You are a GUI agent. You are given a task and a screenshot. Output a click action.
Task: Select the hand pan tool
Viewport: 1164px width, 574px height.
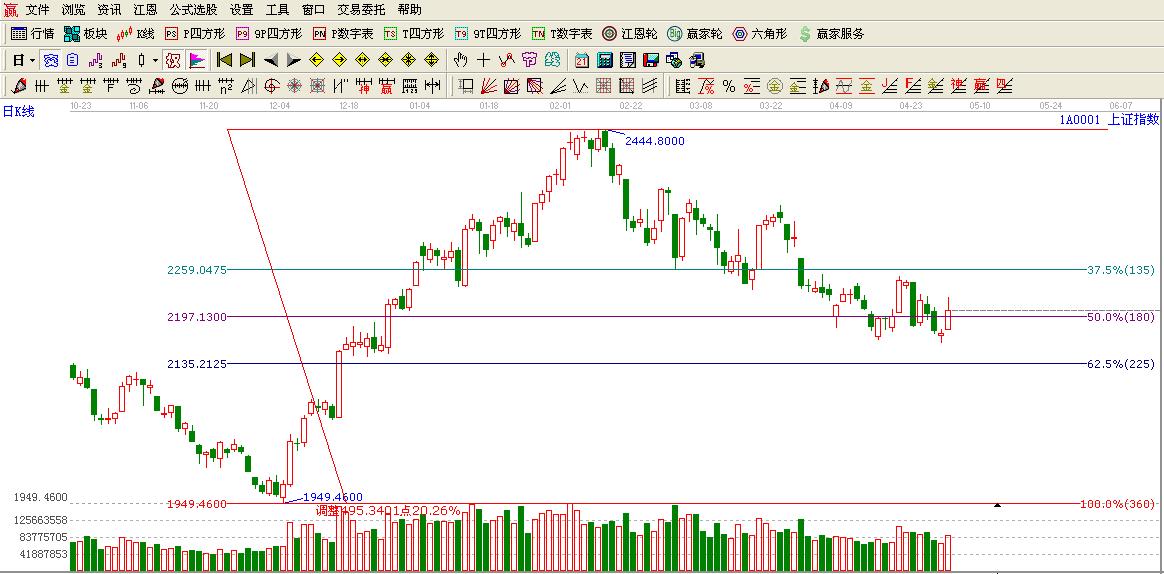pos(461,60)
